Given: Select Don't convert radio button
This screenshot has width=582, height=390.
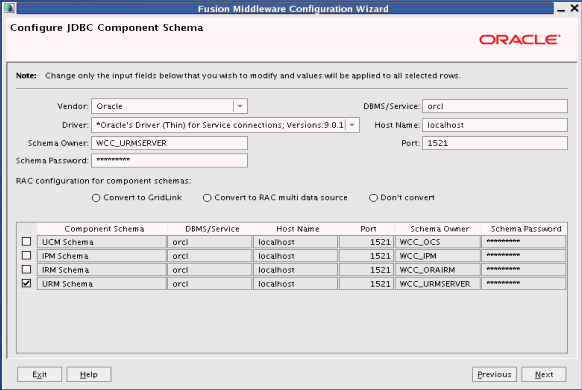Looking at the screenshot, I should click(x=373, y=198).
